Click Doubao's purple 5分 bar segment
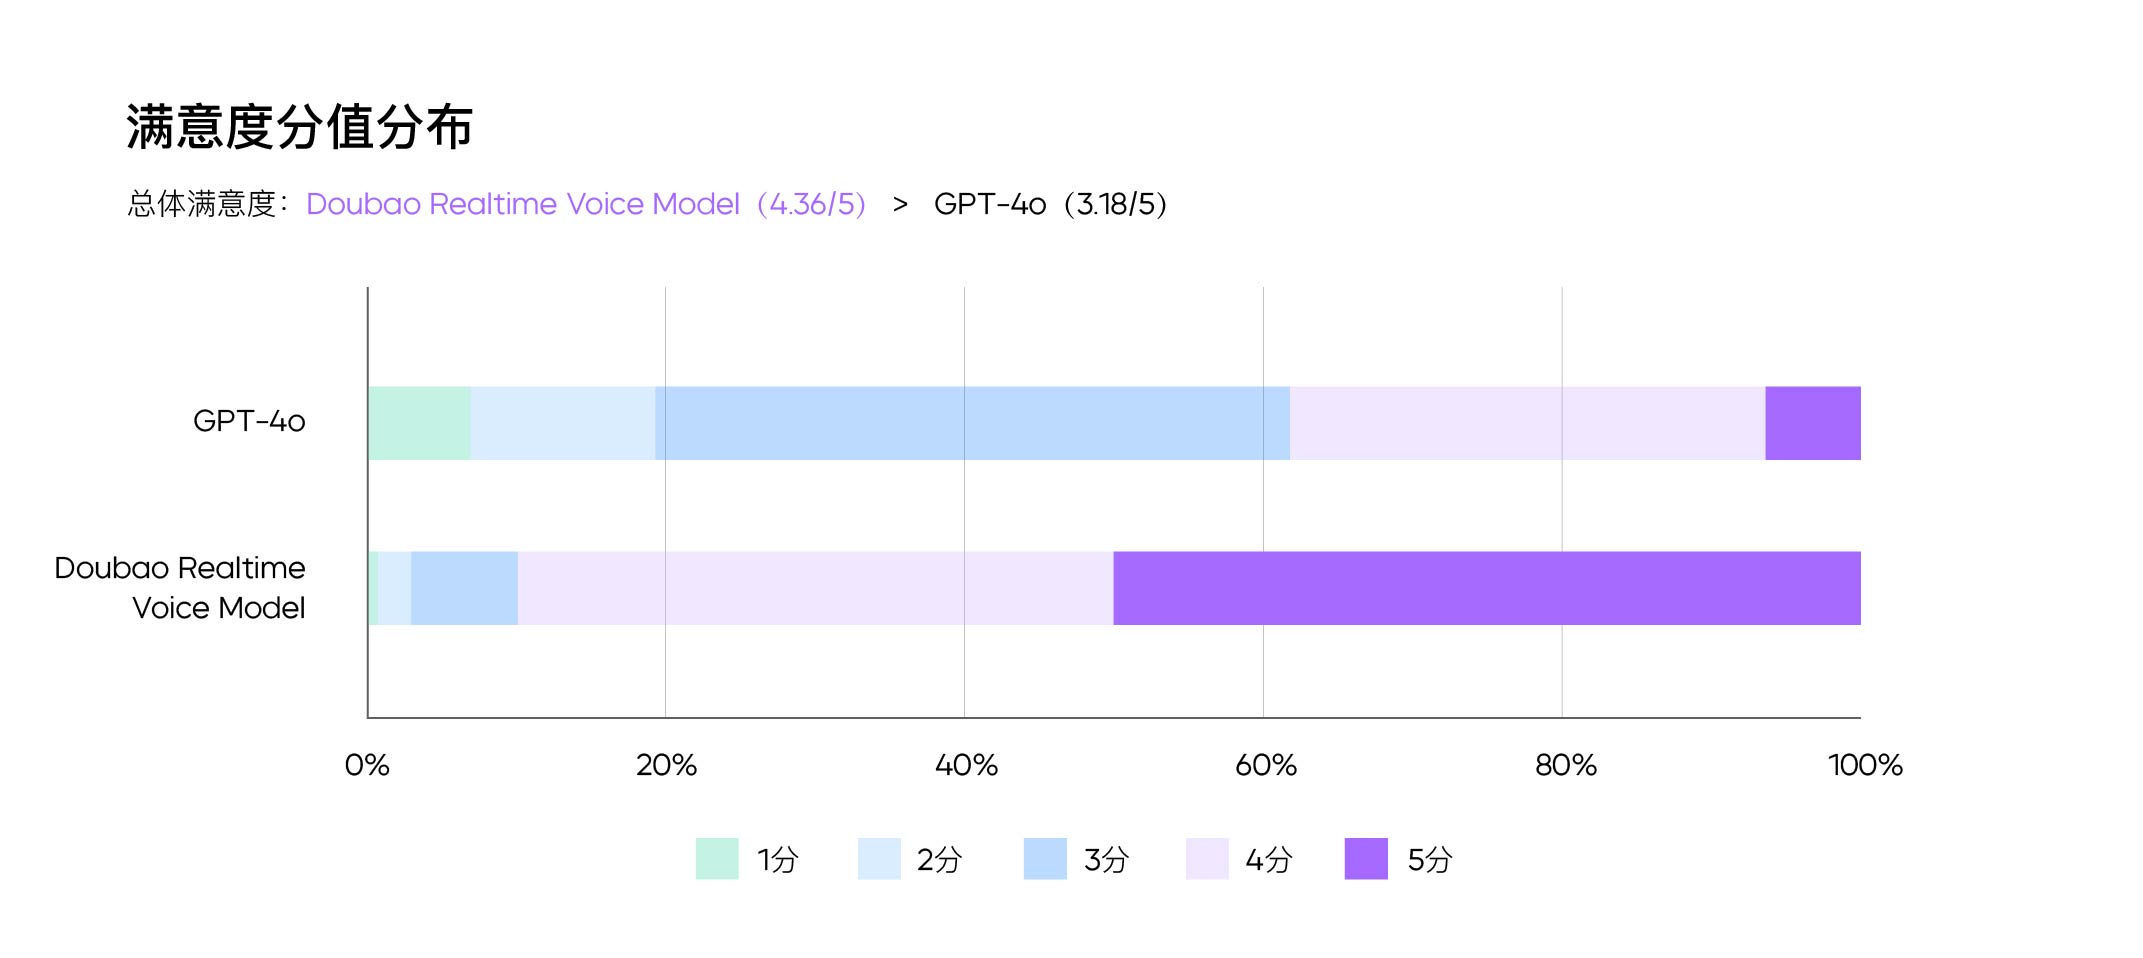The height and width of the screenshot is (958, 2143). [1486, 588]
